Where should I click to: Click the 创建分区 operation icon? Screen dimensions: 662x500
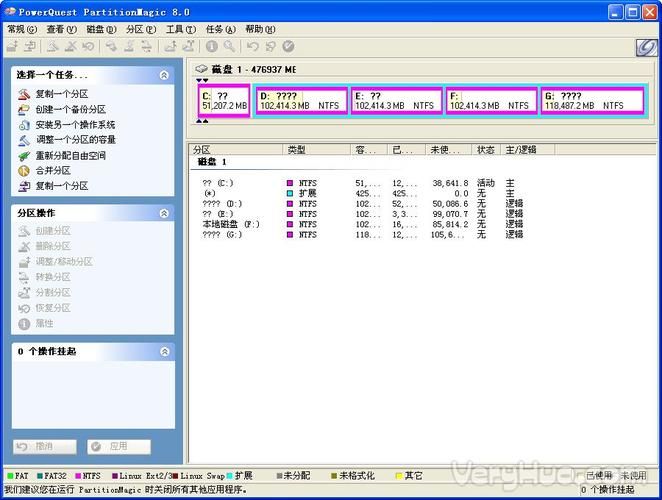pos(24,231)
